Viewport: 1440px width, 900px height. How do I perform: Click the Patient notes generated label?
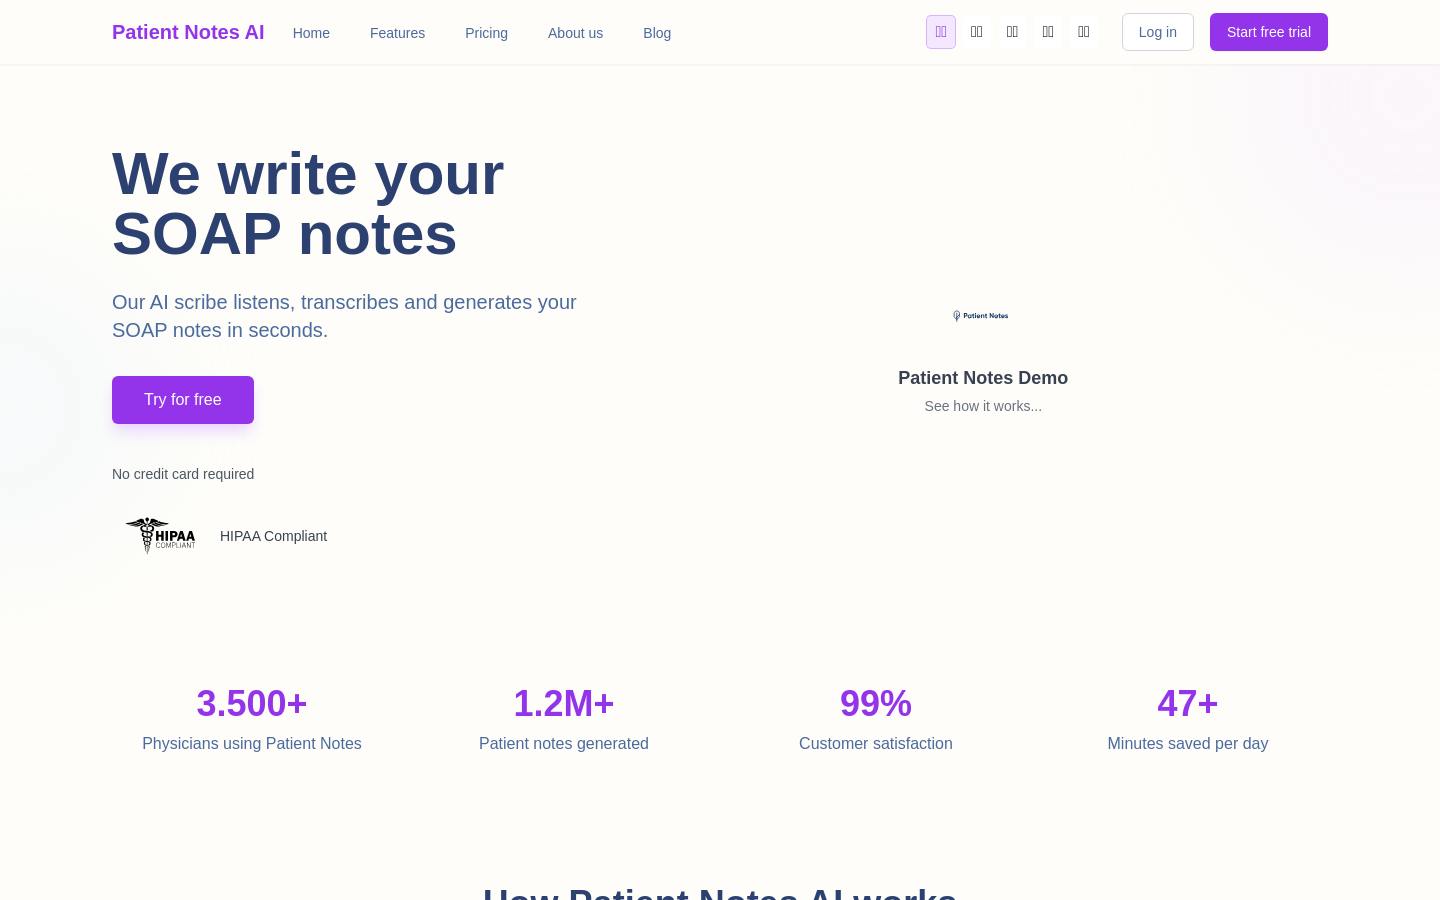(x=564, y=743)
